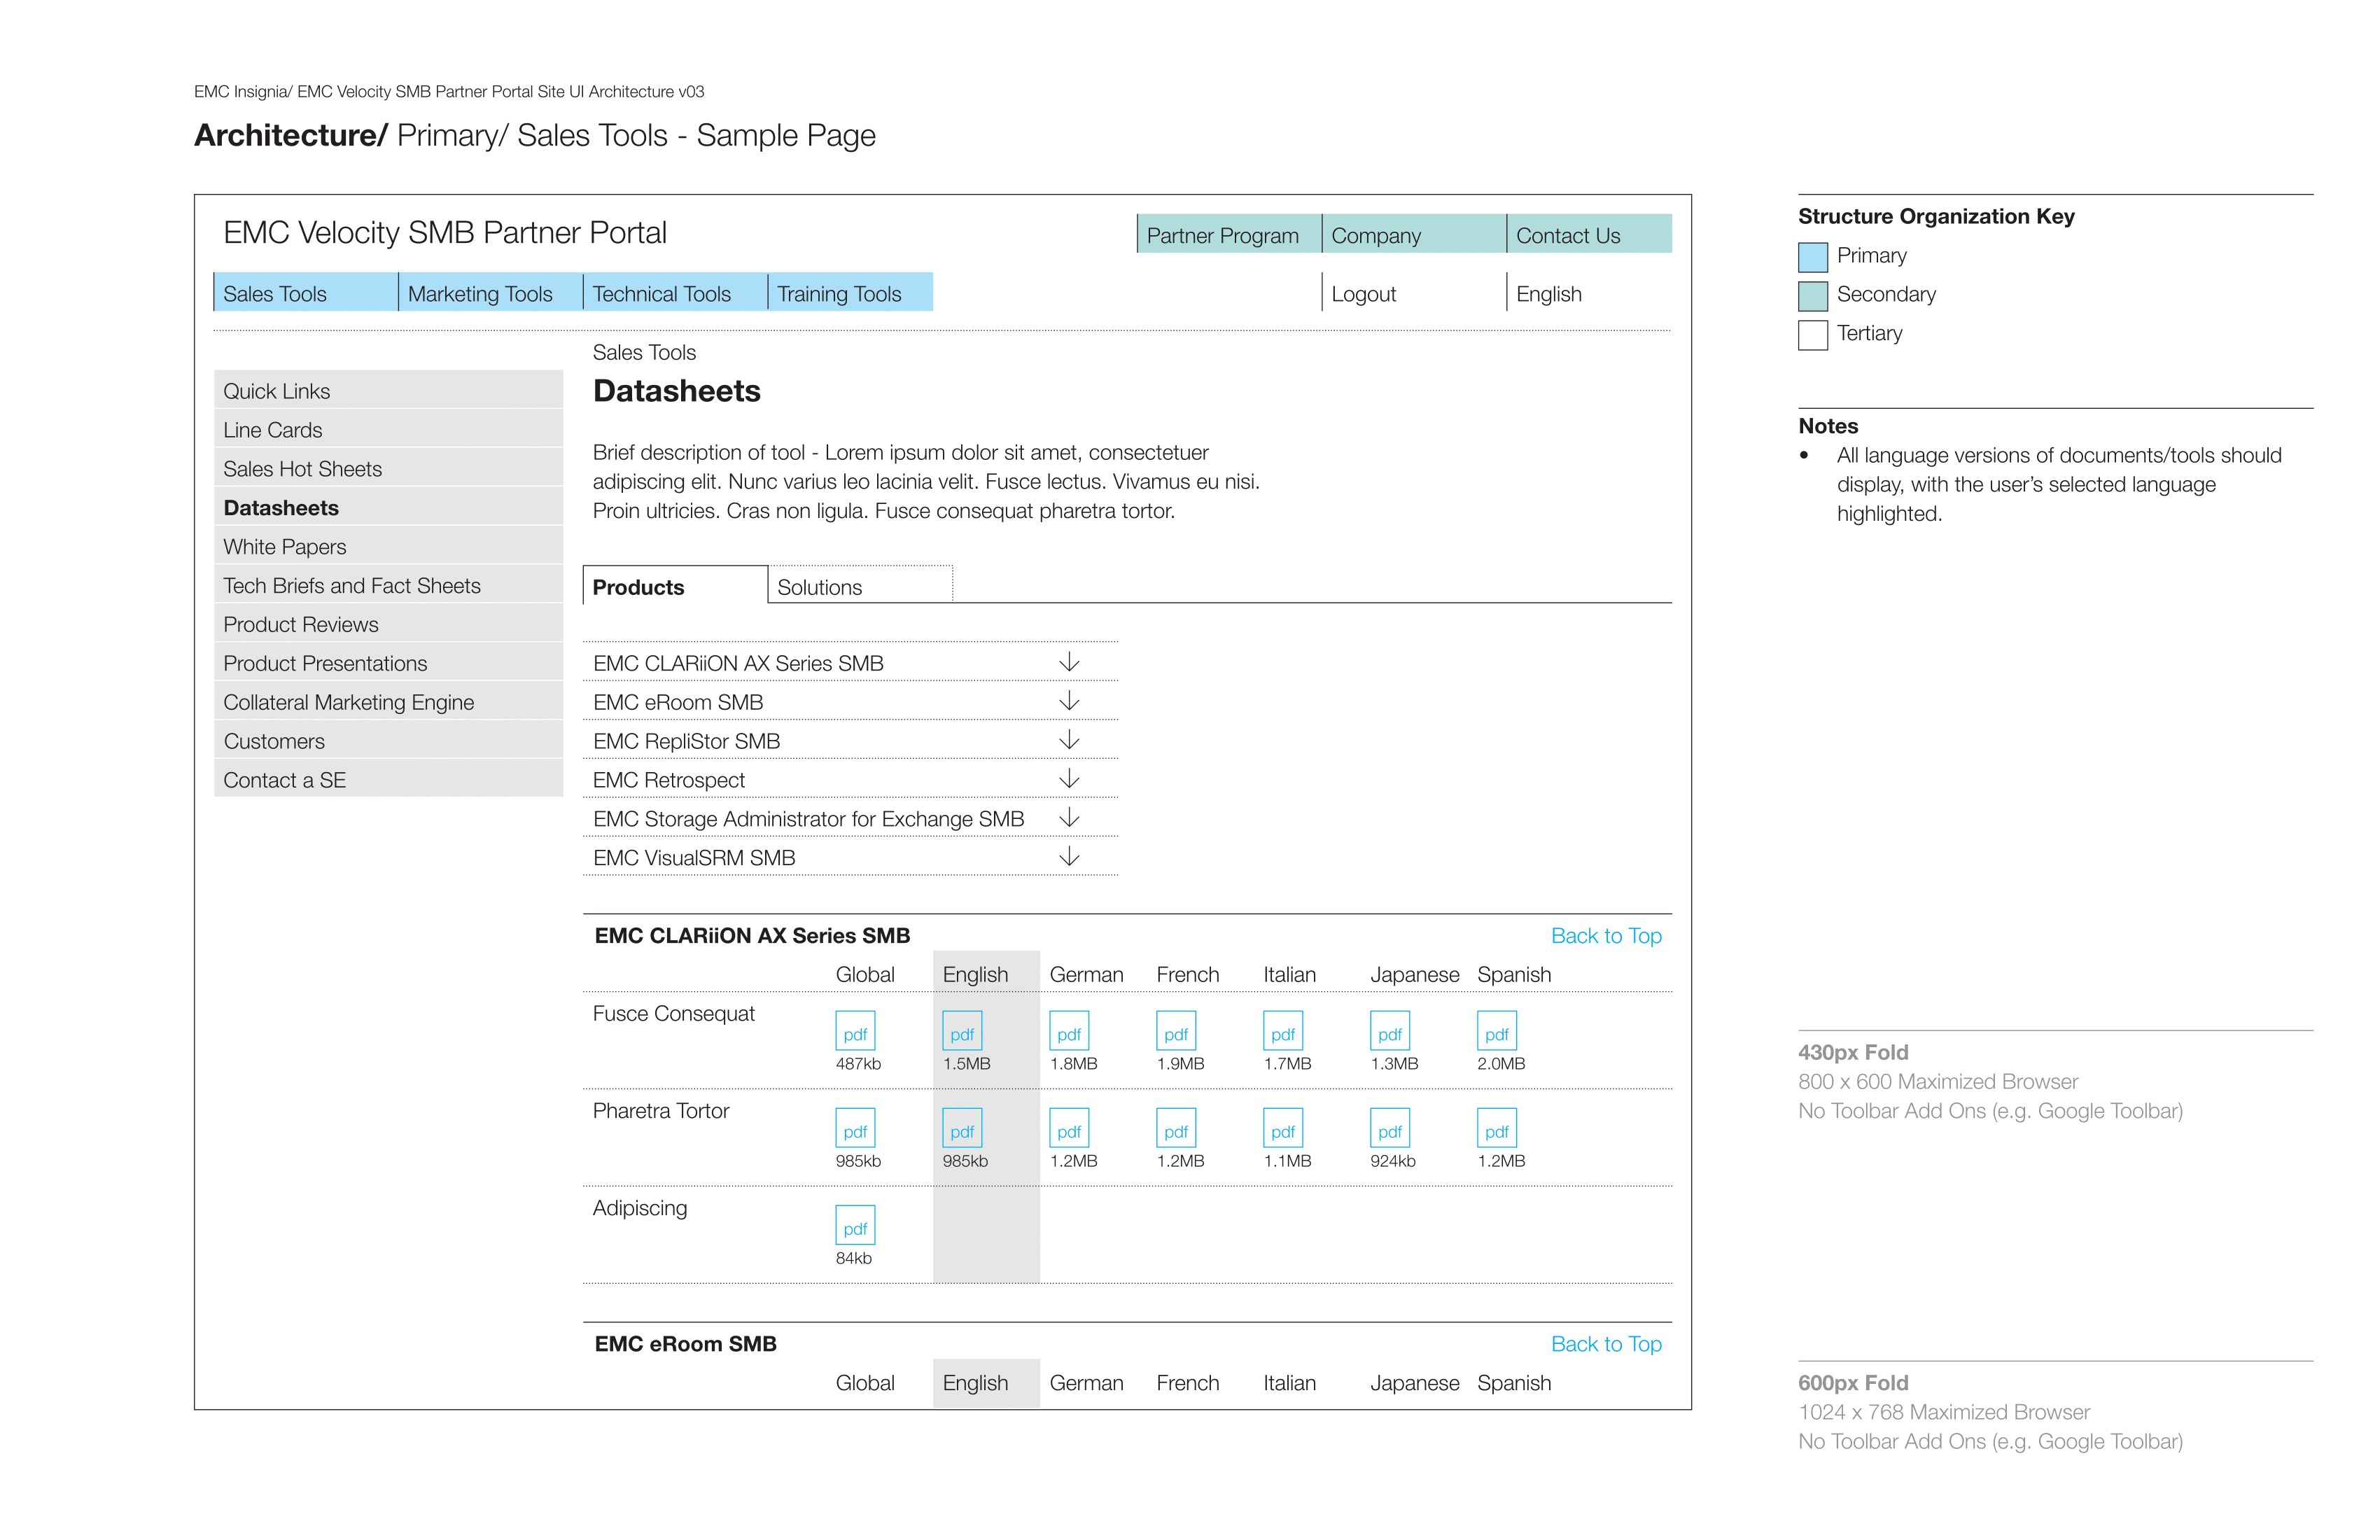Open the French 1.9MB pdf icon
The height and width of the screenshot is (1540, 2380).
1176,1031
